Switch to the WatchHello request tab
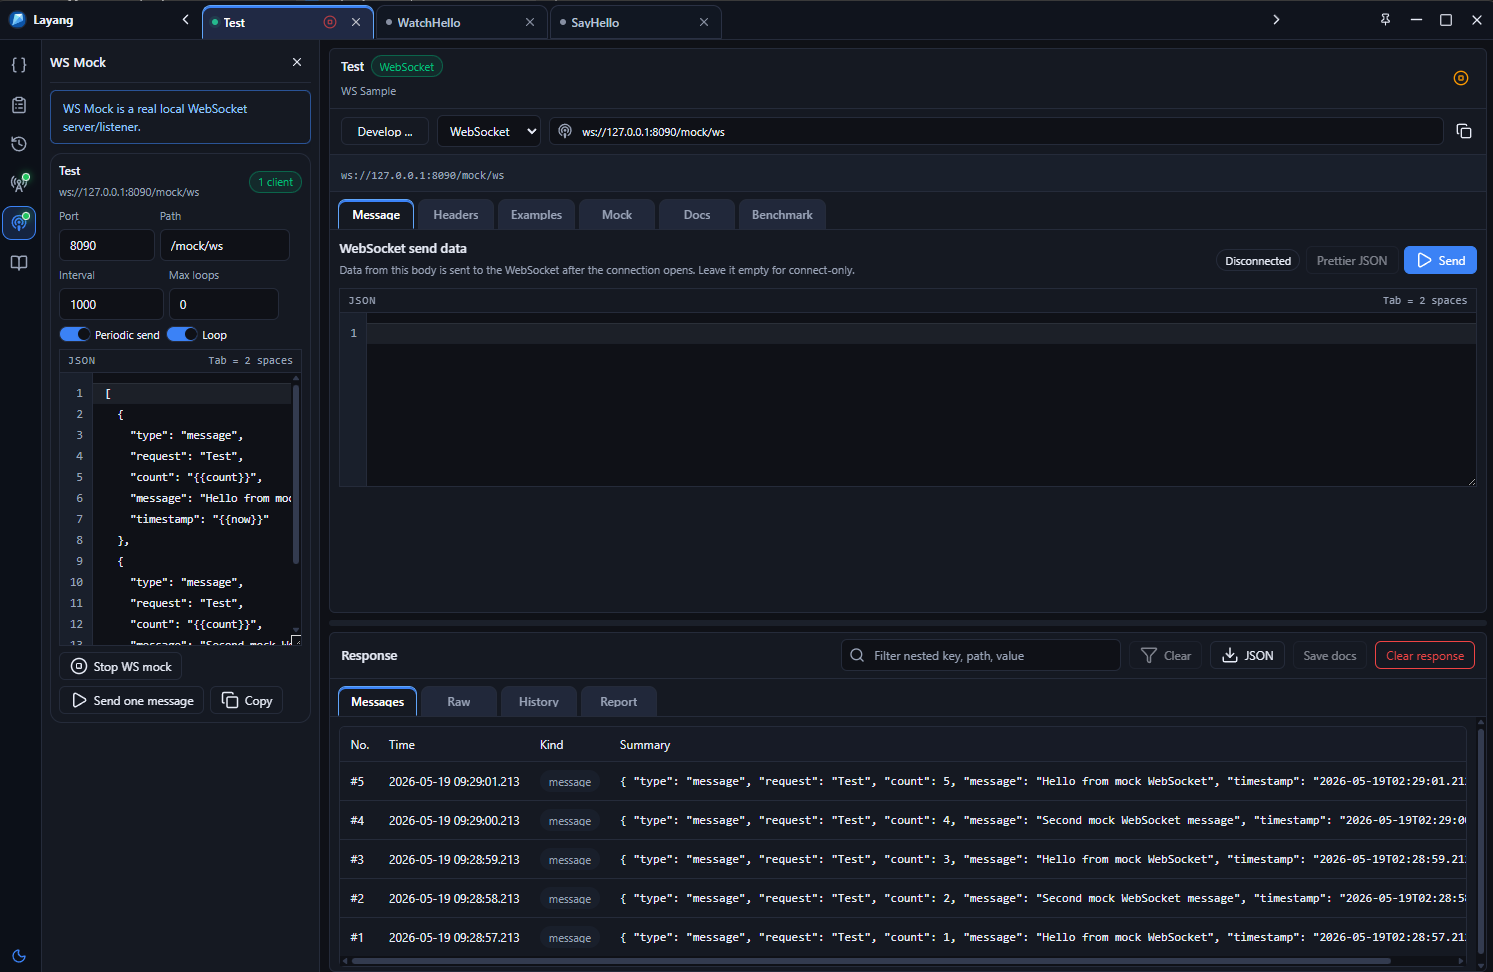 [x=462, y=22]
